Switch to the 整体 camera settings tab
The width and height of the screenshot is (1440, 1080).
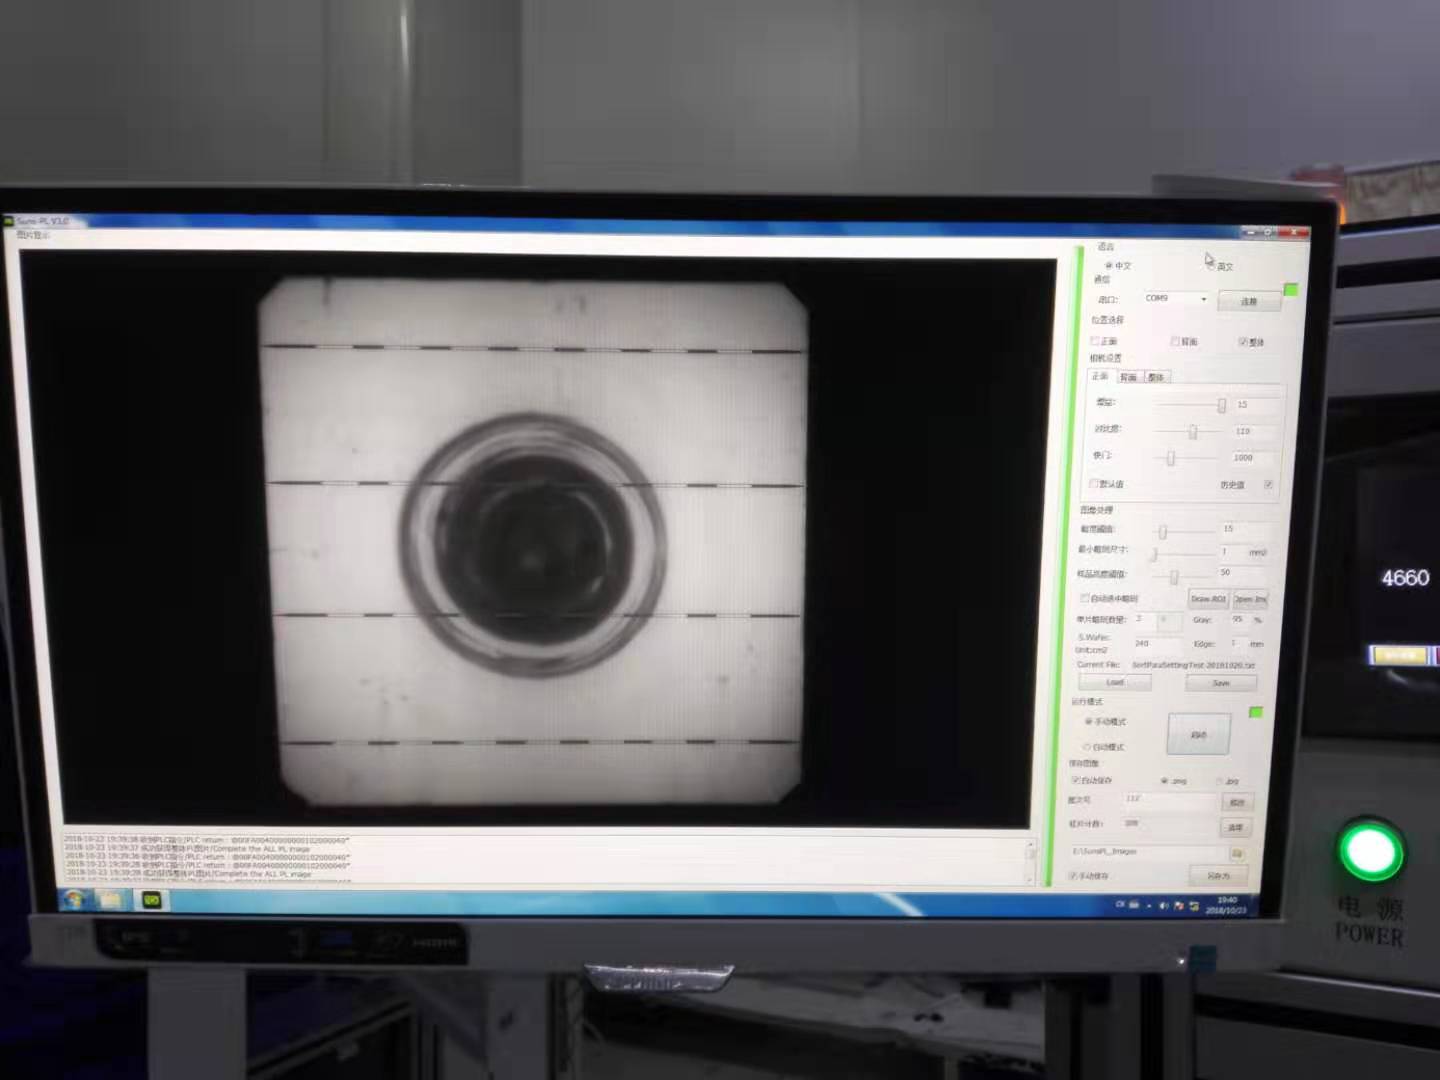point(1156,377)
